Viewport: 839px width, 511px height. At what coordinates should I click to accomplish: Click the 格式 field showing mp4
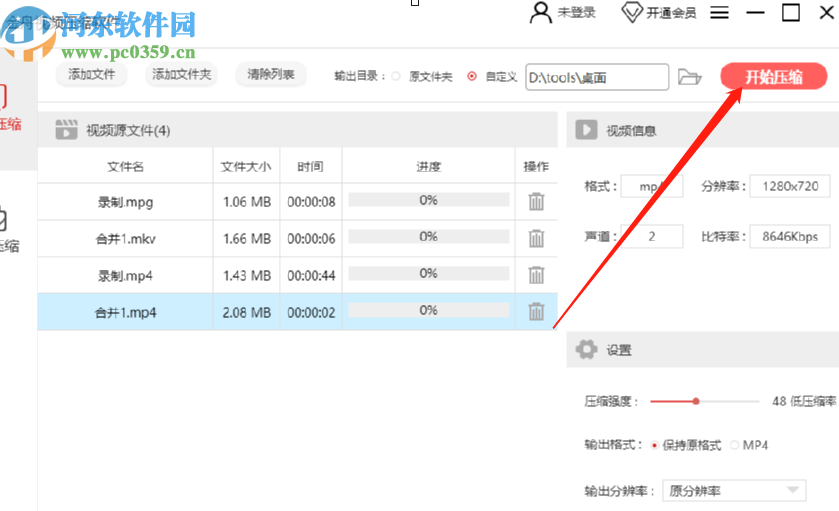[652, 186]
